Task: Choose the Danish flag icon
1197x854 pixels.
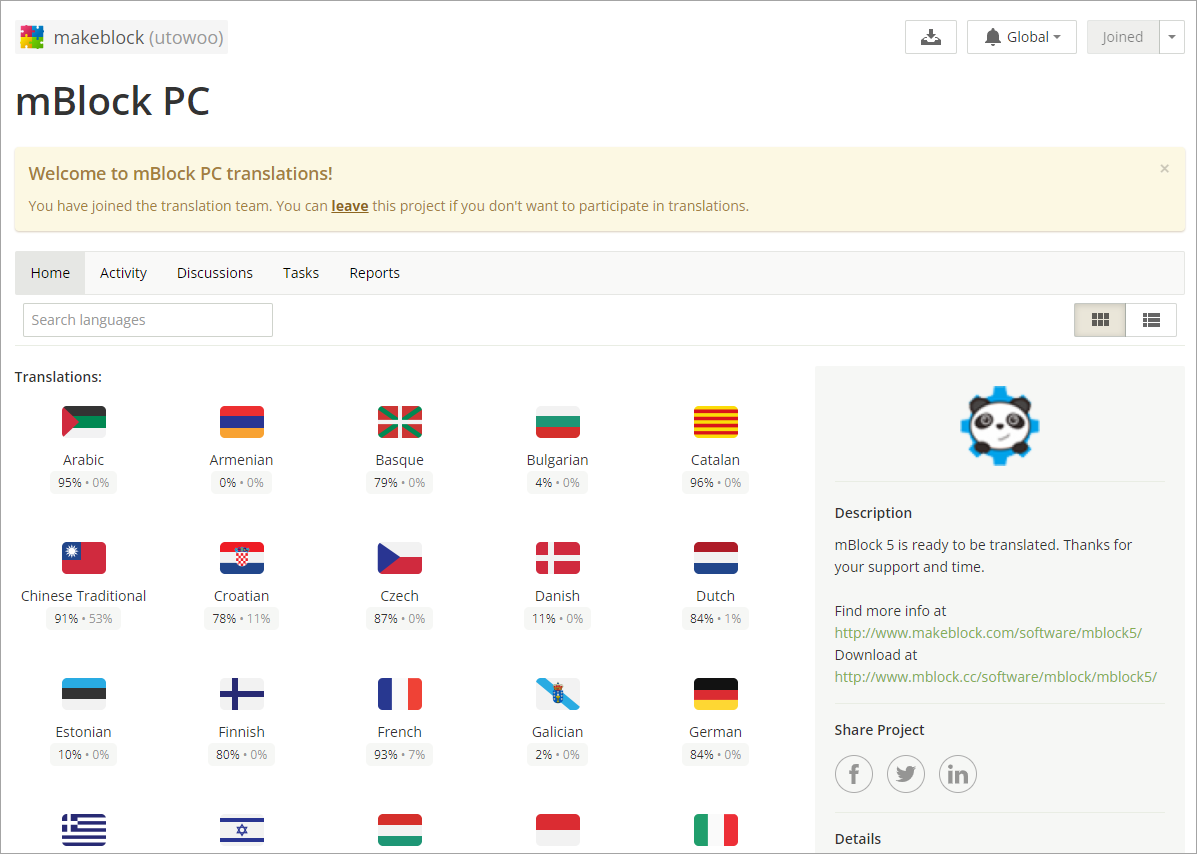Action: 558,558
